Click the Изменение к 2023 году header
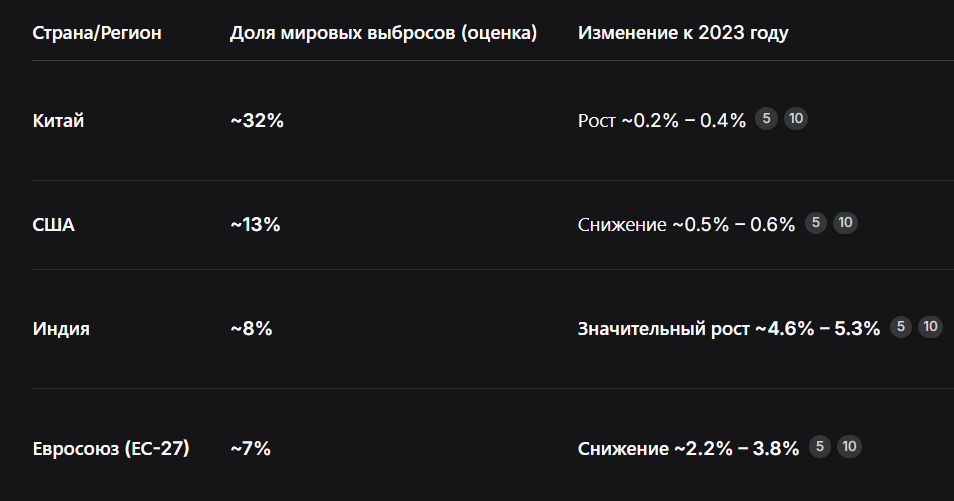This screenshot has height=501, width=954. (x=683, y=32)
